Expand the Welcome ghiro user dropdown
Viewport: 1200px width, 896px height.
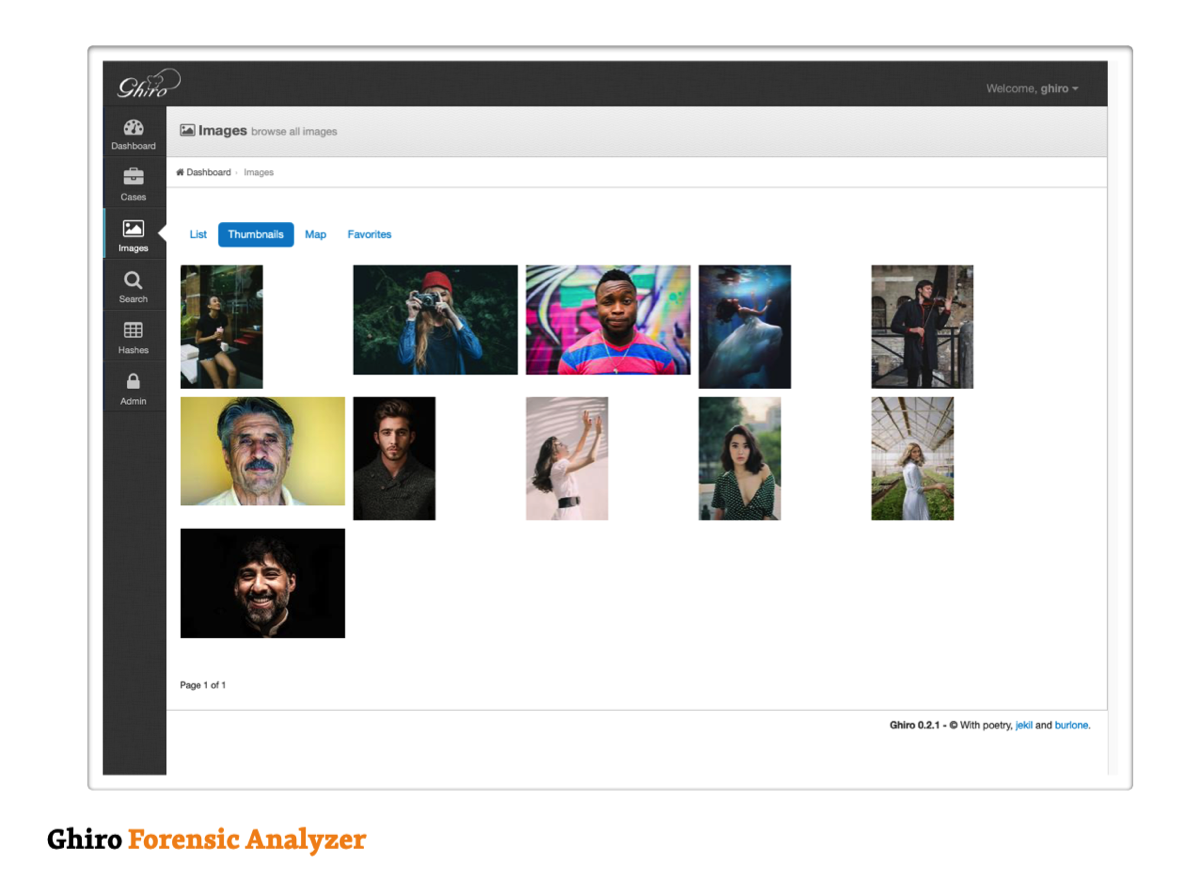[1032, 89]
